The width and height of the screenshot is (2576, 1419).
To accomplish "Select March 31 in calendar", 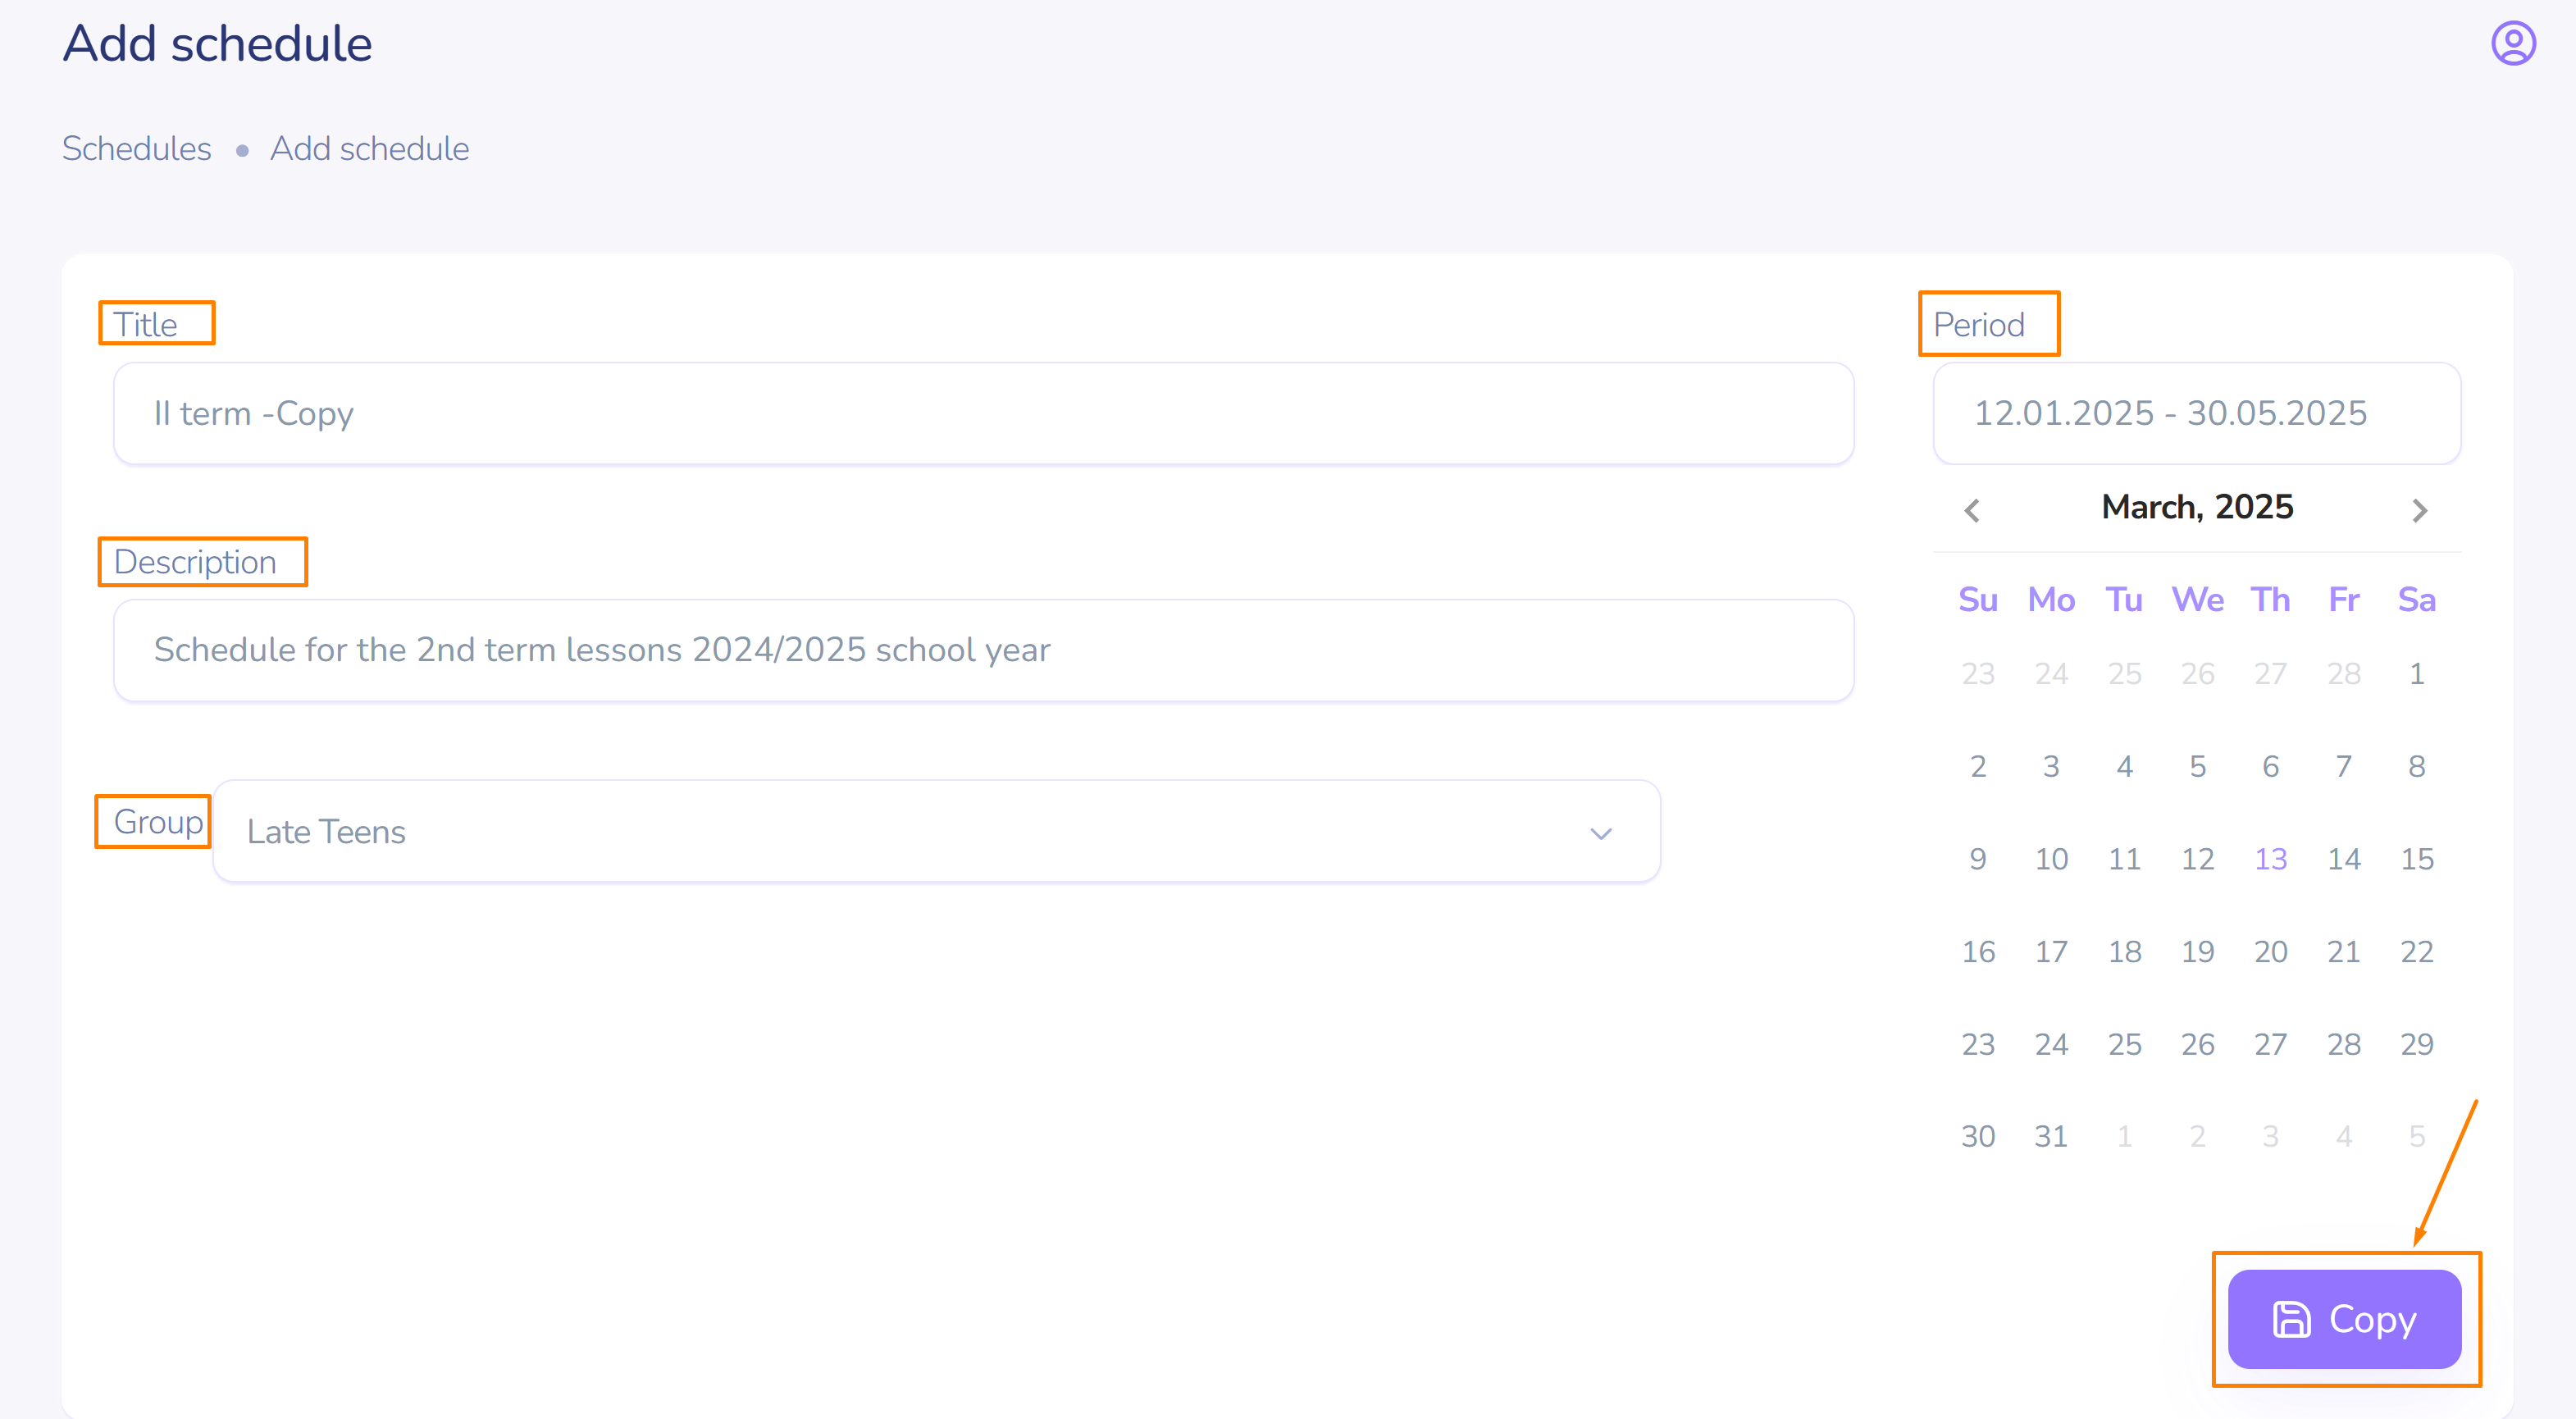I will click(2050, 1136).
